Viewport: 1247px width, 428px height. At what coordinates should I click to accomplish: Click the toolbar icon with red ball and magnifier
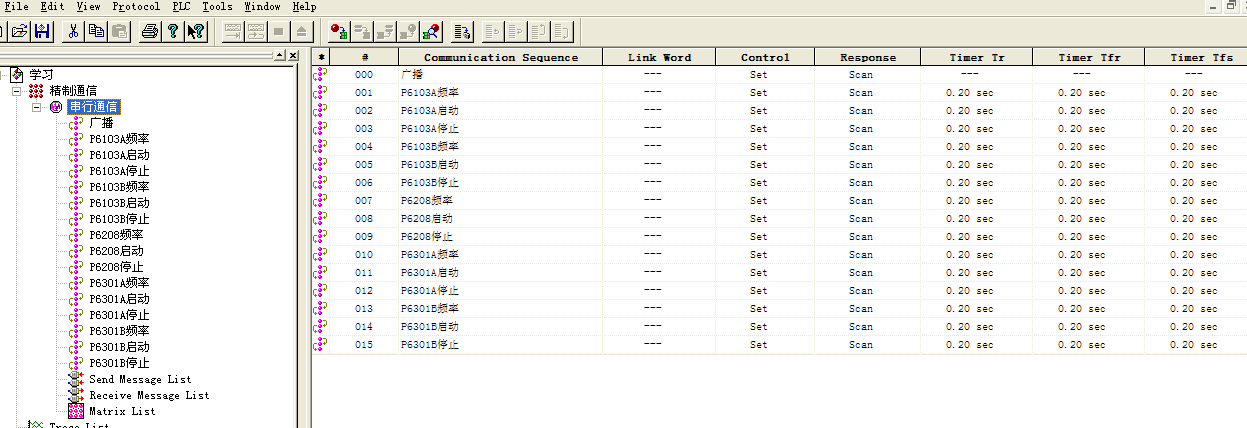point(432,31)
